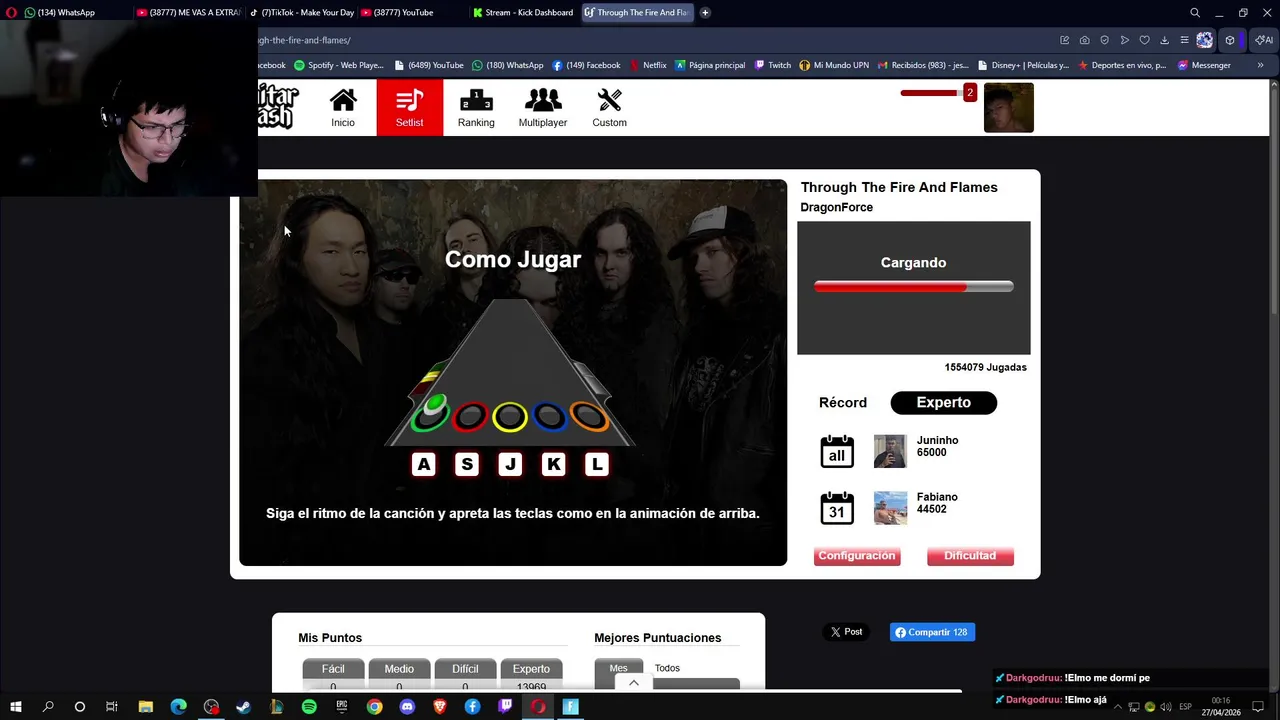Select the Mes tab in Mejores Puntuaciones

pos(619,668)
